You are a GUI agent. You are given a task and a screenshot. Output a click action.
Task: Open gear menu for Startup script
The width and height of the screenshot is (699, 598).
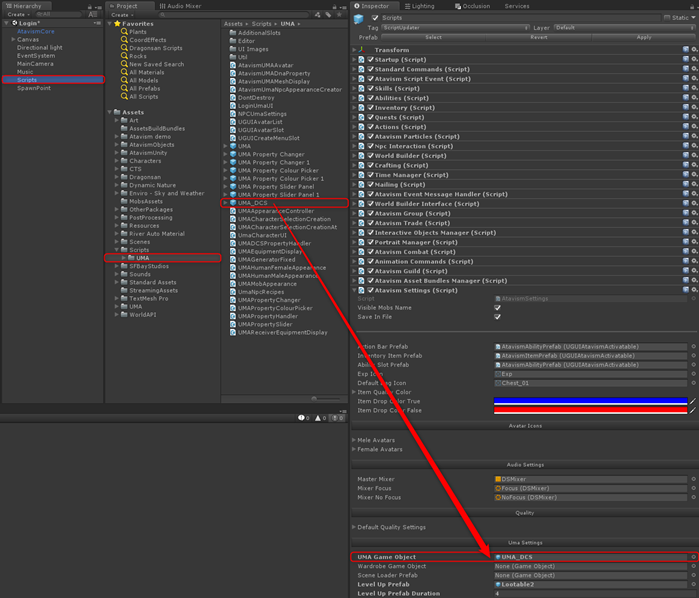coord(693,59)
